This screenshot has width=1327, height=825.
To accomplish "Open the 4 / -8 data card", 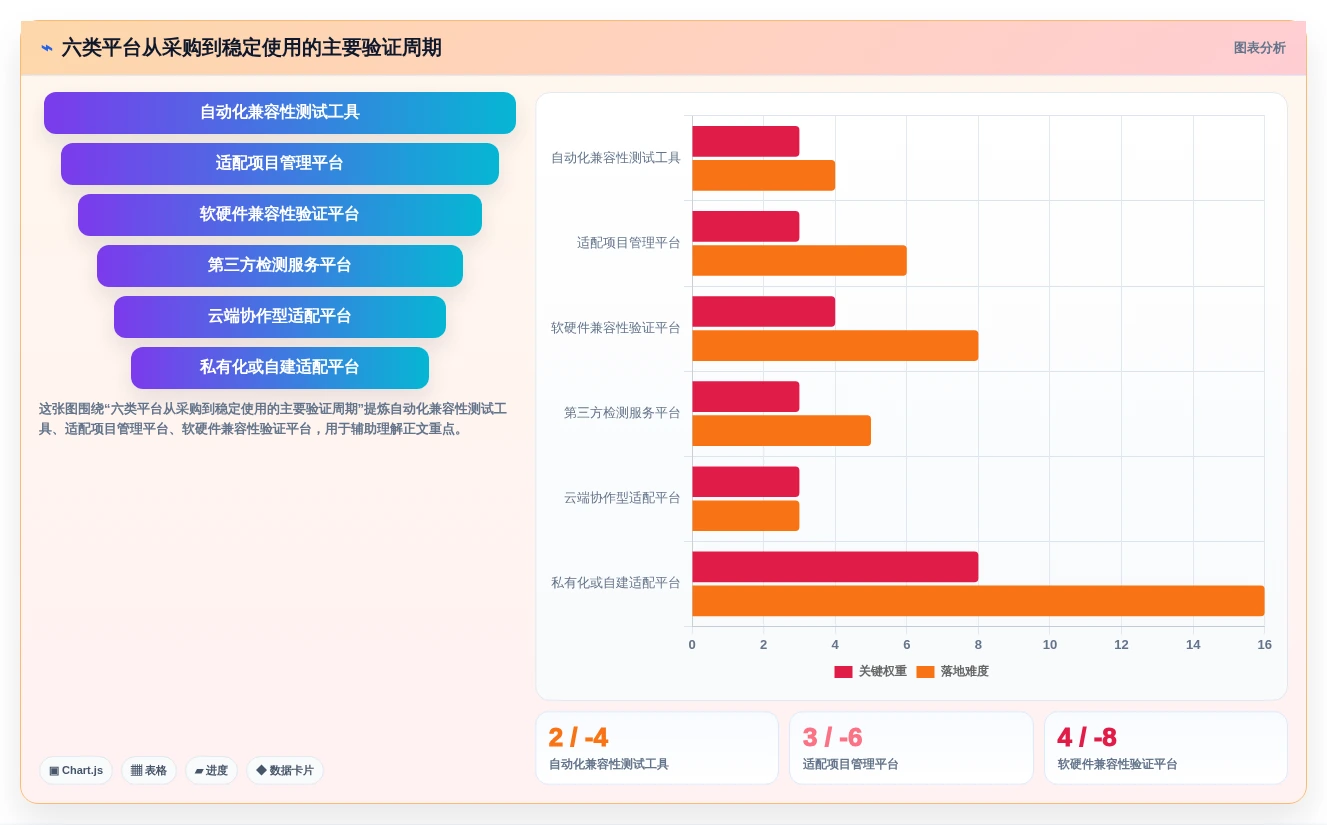I will pyautogui.click(x=1165, y=748).
